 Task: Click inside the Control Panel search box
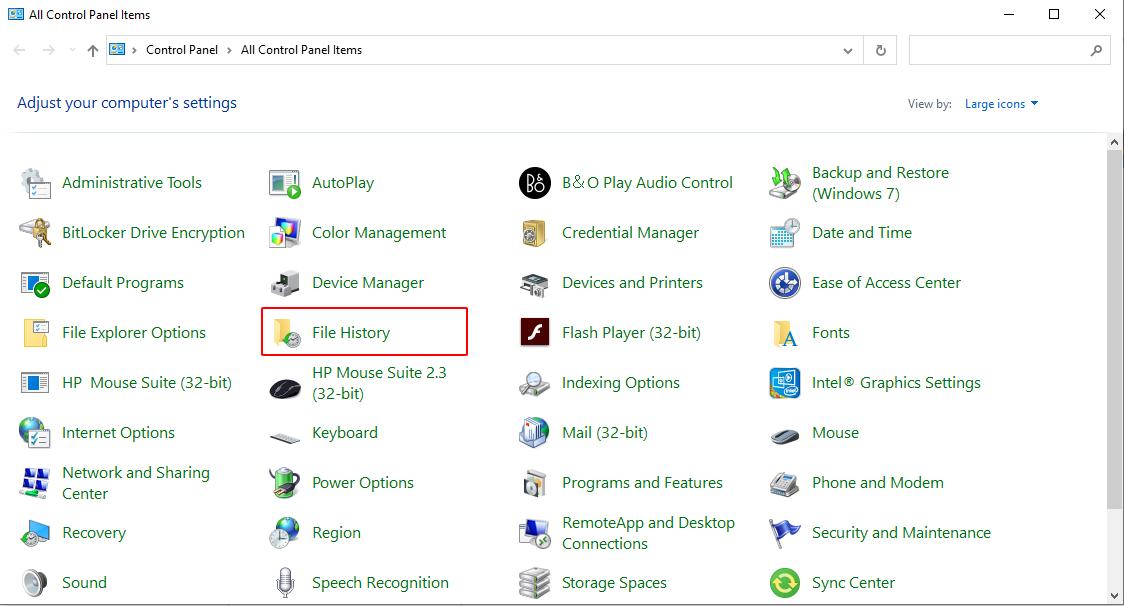click(995, 50)
